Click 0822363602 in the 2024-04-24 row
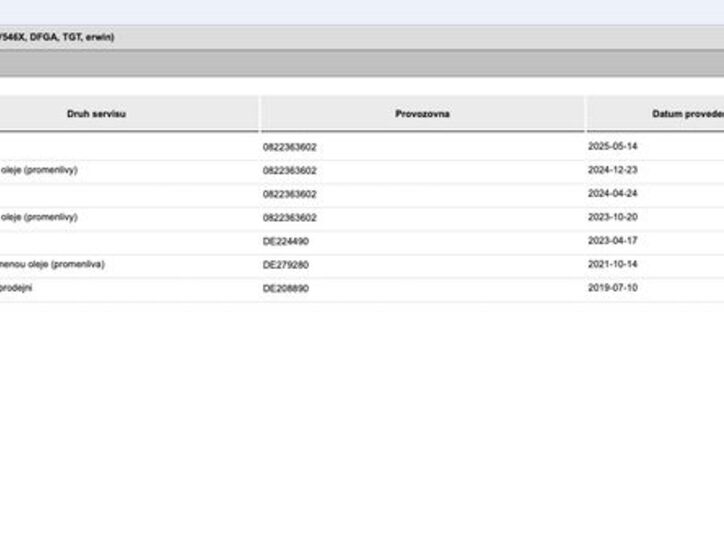This screenshot has height=560, width=724. click(290, 194)
